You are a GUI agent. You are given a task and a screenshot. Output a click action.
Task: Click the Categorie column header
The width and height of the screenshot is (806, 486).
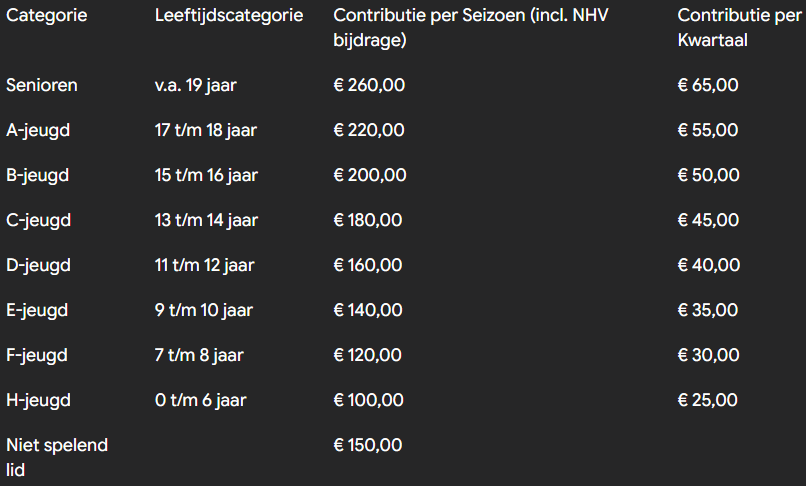coord(46,17)
